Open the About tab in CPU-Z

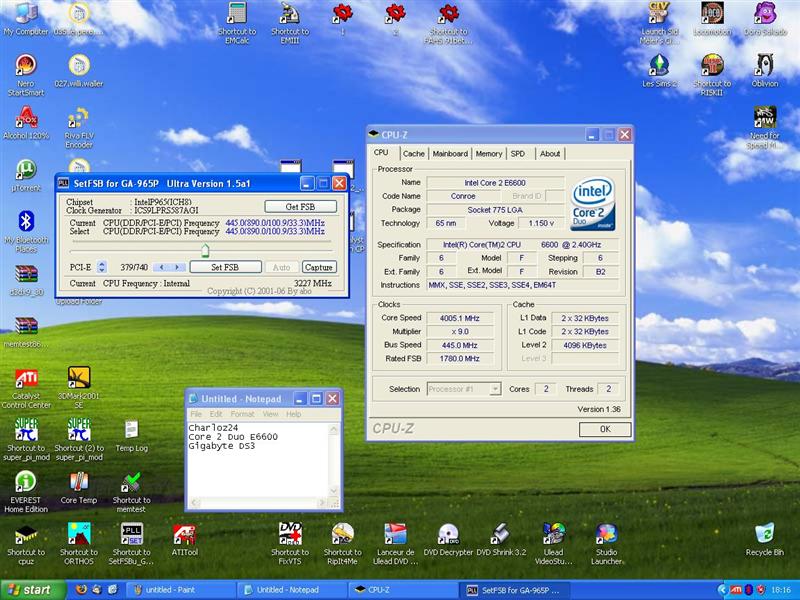tap(549, 154)
